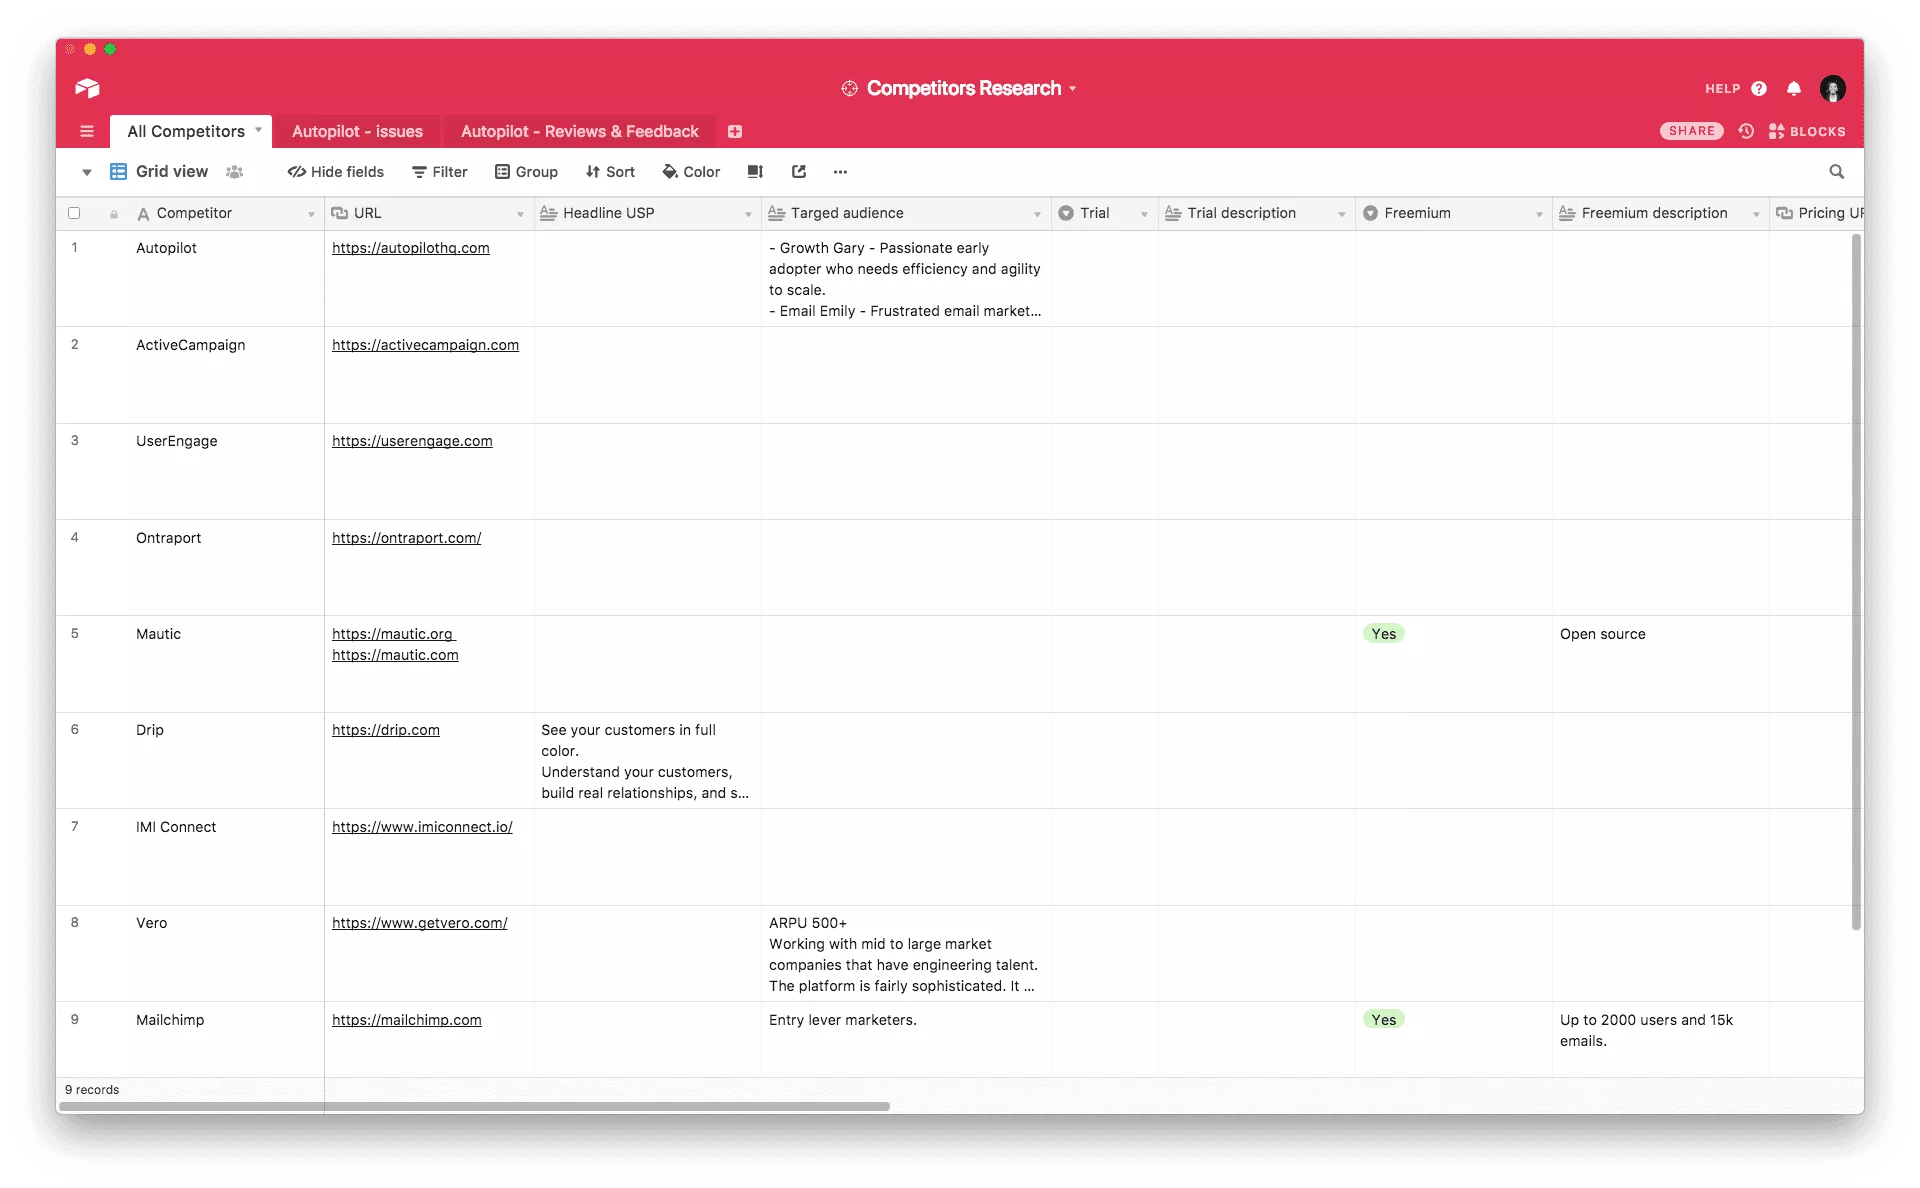The height and width of the screenshot is (1188, 1920).
Task: Open Targed audience column dropdown arrow
Action: pyautogui.click(x=1037, y=214)
